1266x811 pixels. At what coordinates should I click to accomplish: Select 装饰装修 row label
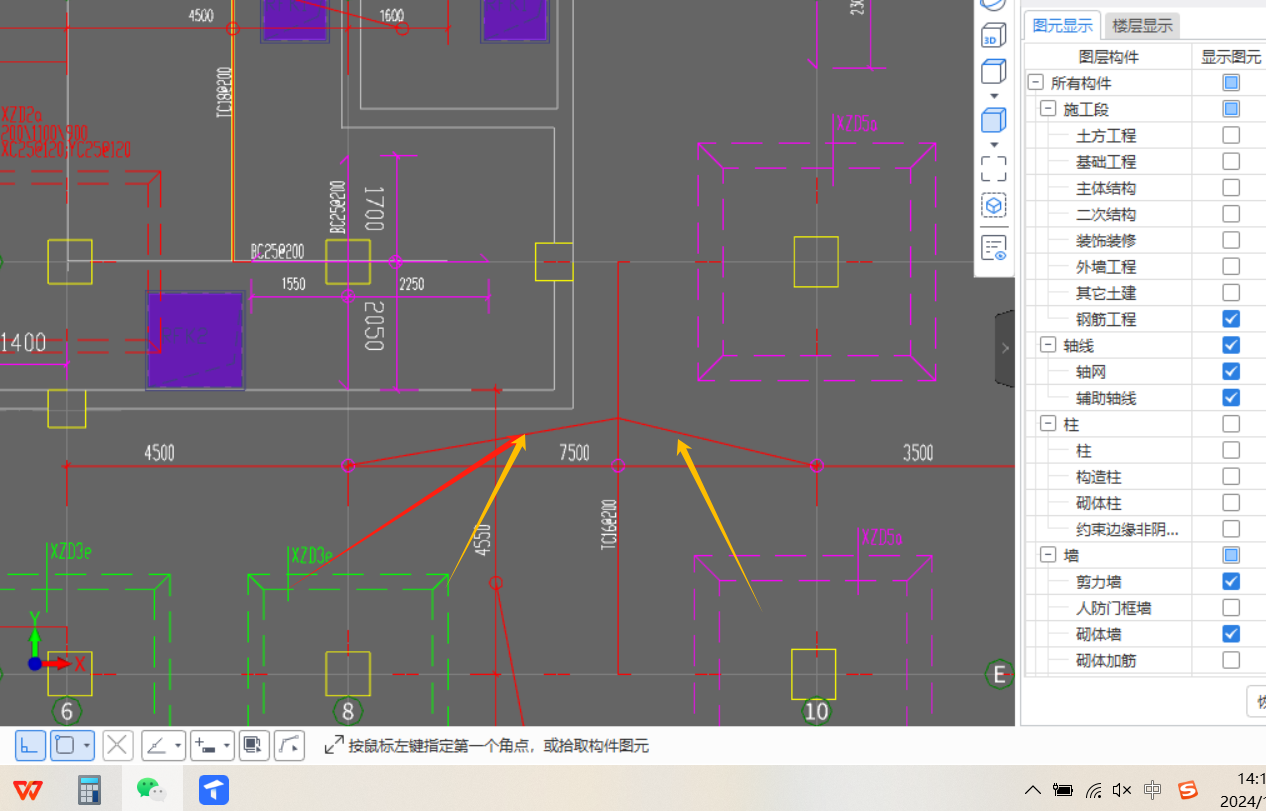click(1106, 240)
